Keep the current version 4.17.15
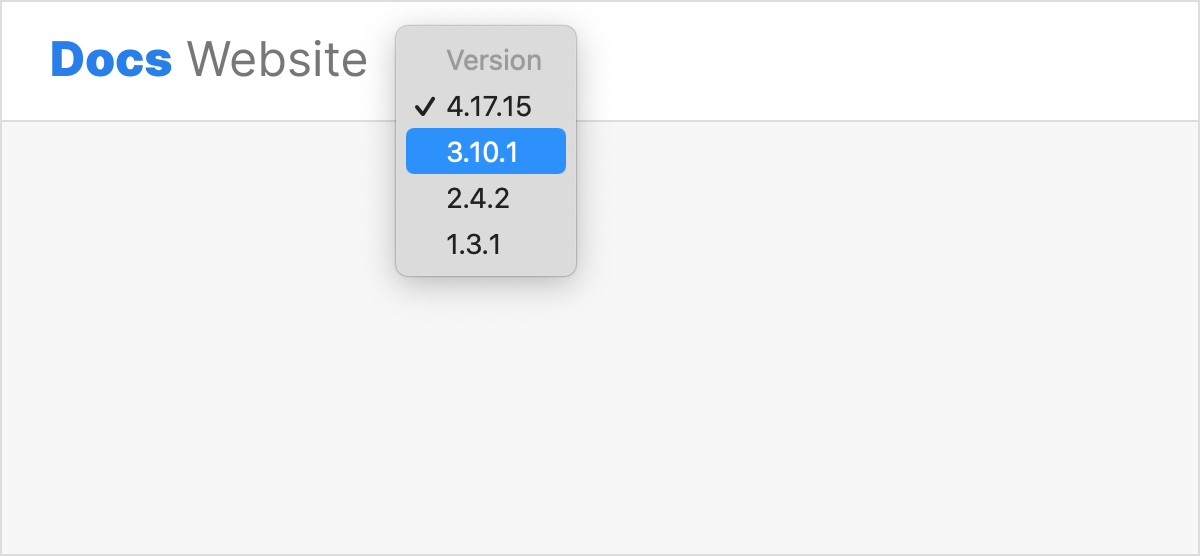The height and width of the screenshot is (556, 1200). pos(488,106)
